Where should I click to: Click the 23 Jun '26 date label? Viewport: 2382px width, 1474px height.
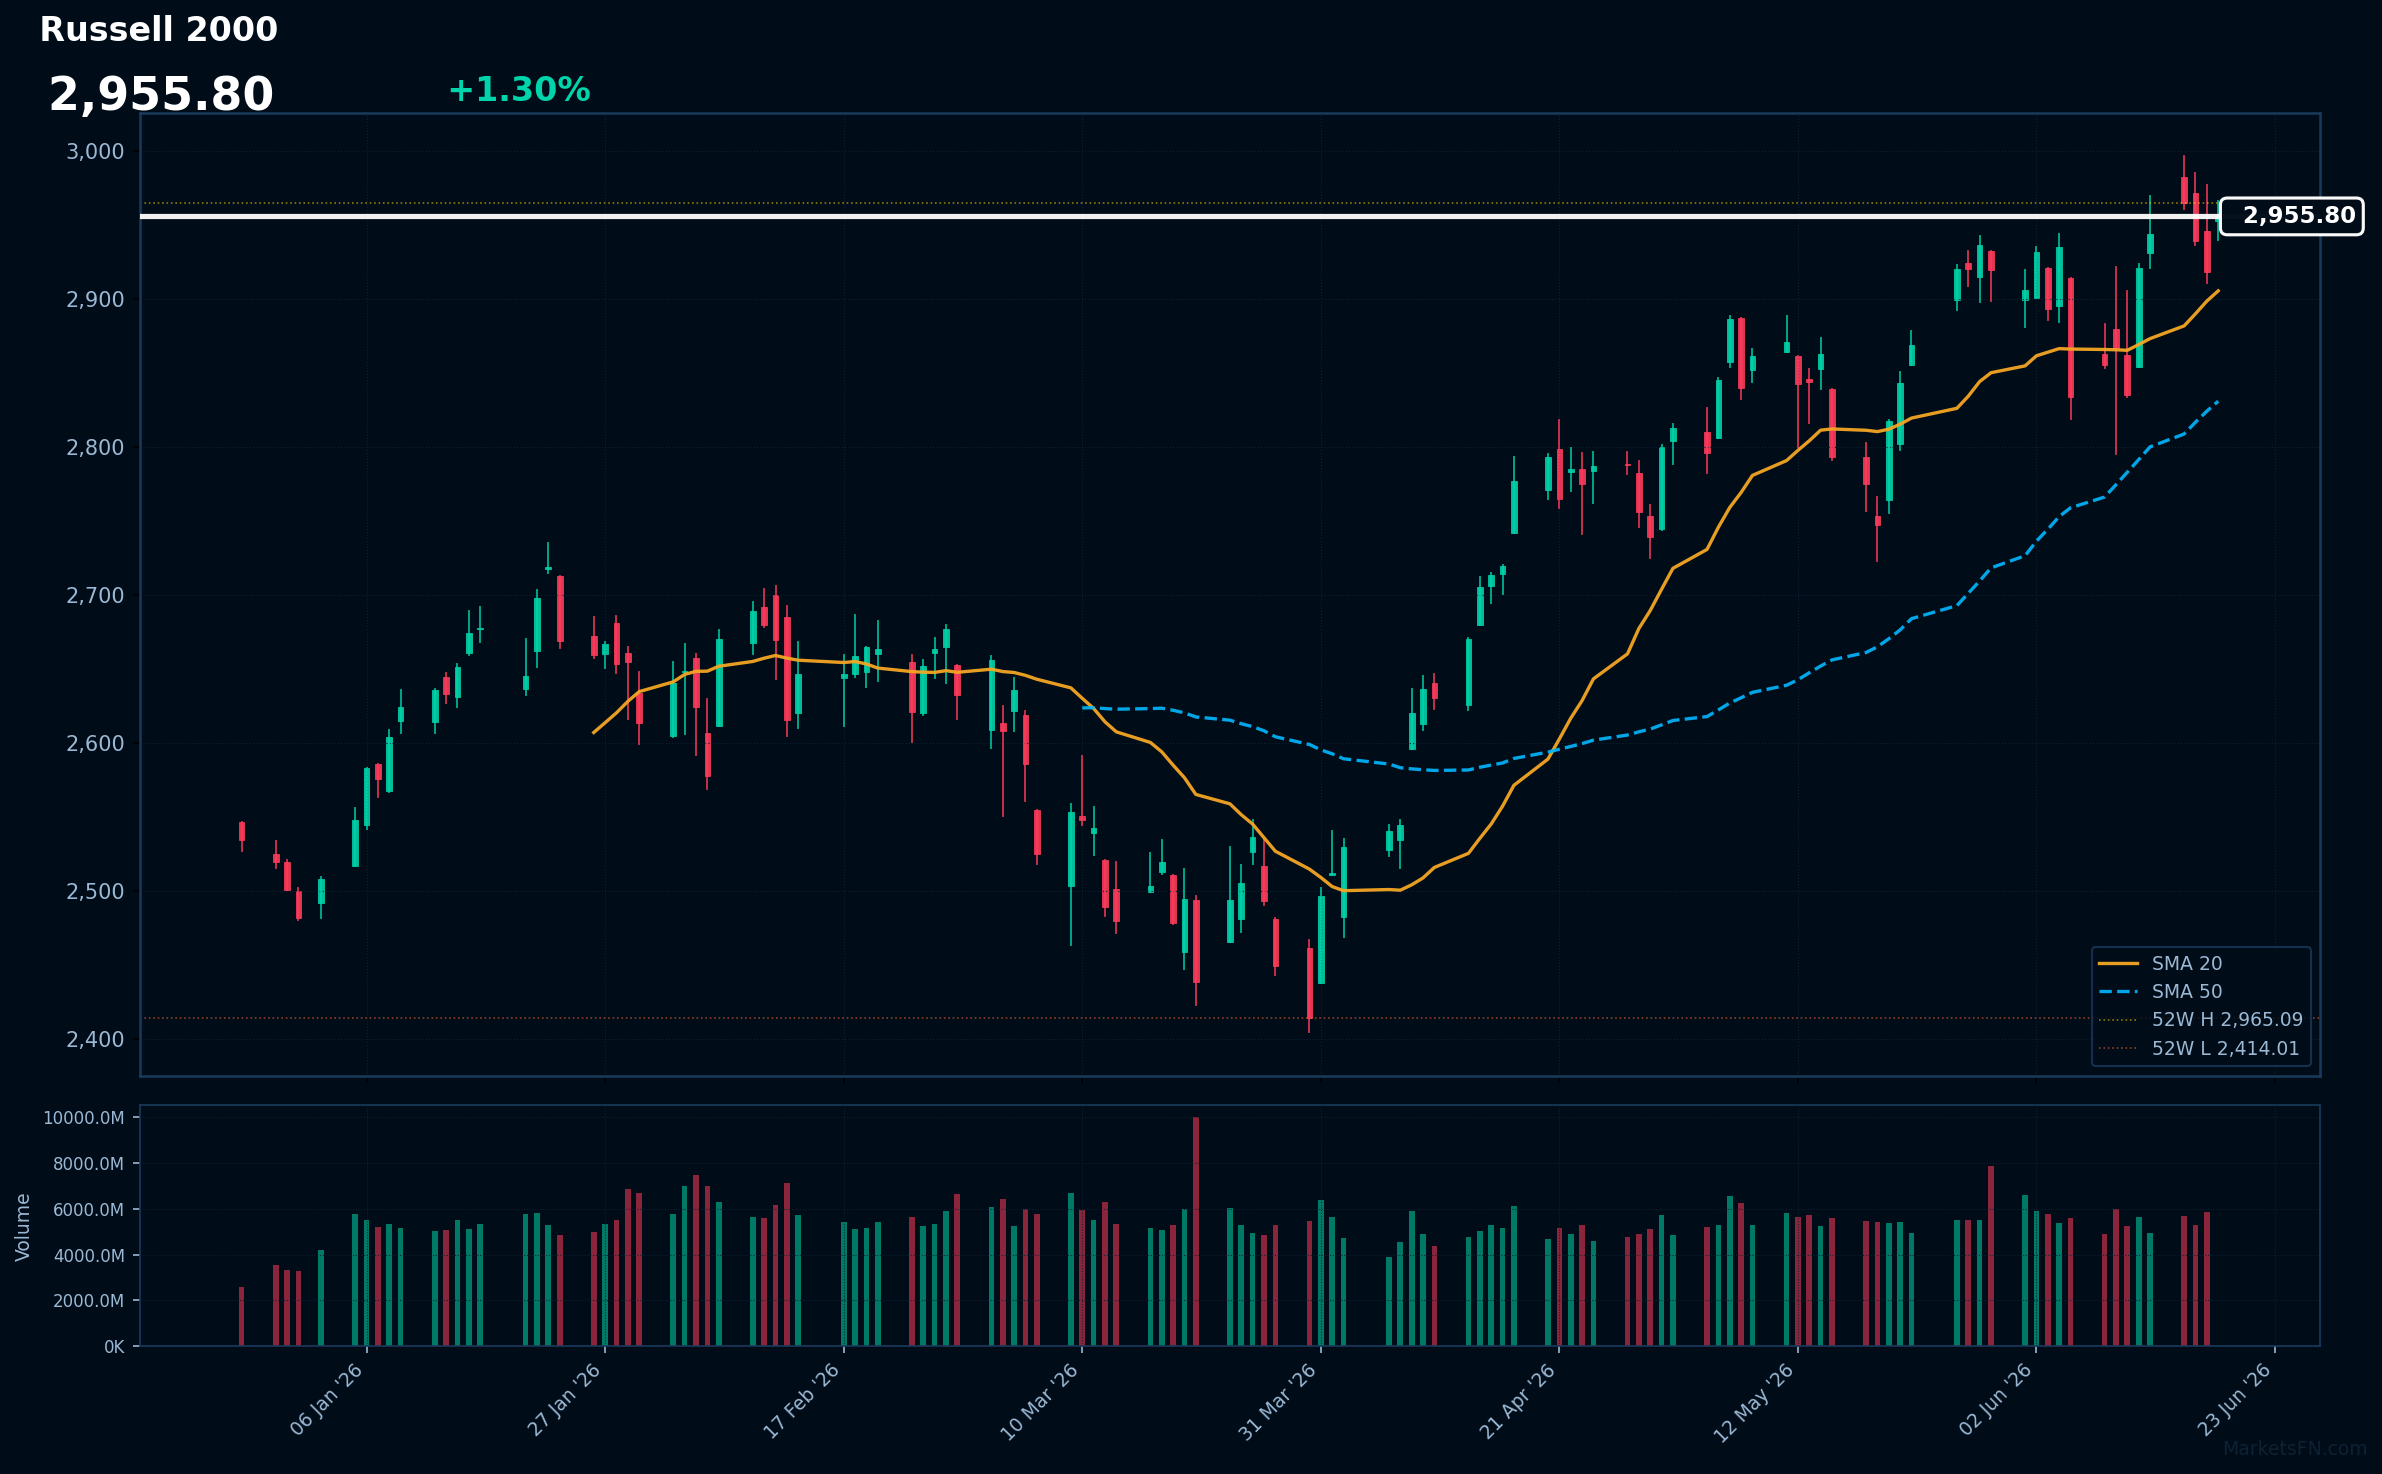pyautogui.click(x=2234, y=1400)
